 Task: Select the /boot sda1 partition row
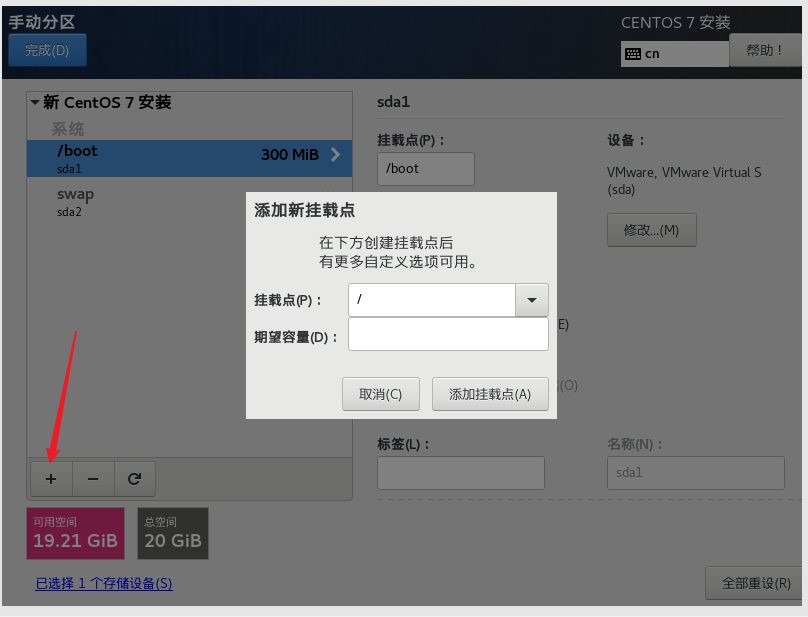[x=190, y=158]
